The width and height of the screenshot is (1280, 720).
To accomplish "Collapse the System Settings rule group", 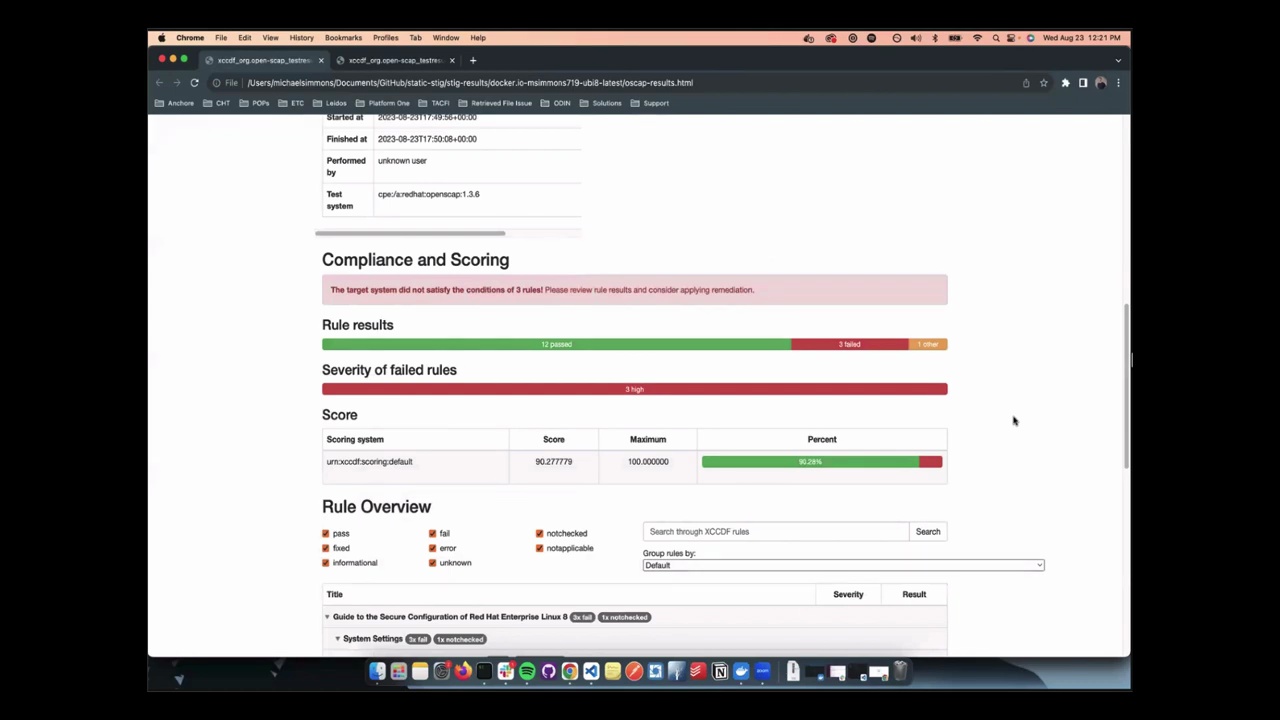I will 337,639.
